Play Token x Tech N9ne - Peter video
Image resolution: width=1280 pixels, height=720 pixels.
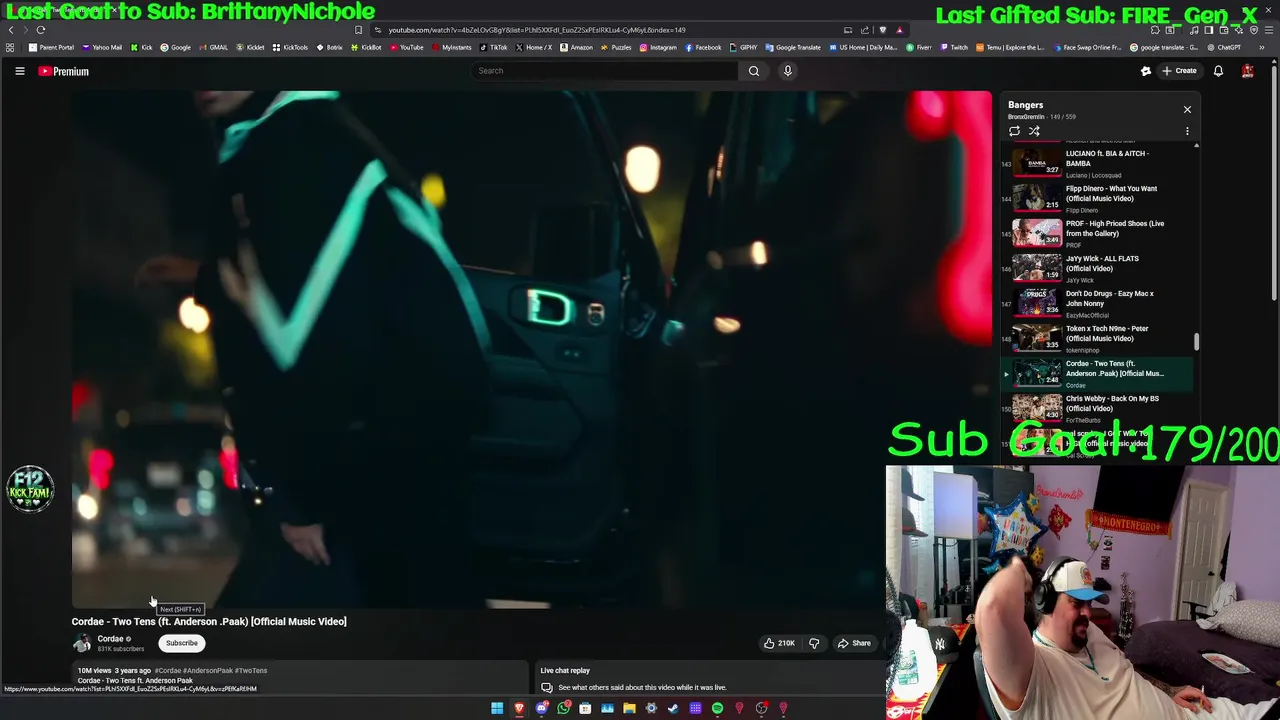(x=1097, y=338)
